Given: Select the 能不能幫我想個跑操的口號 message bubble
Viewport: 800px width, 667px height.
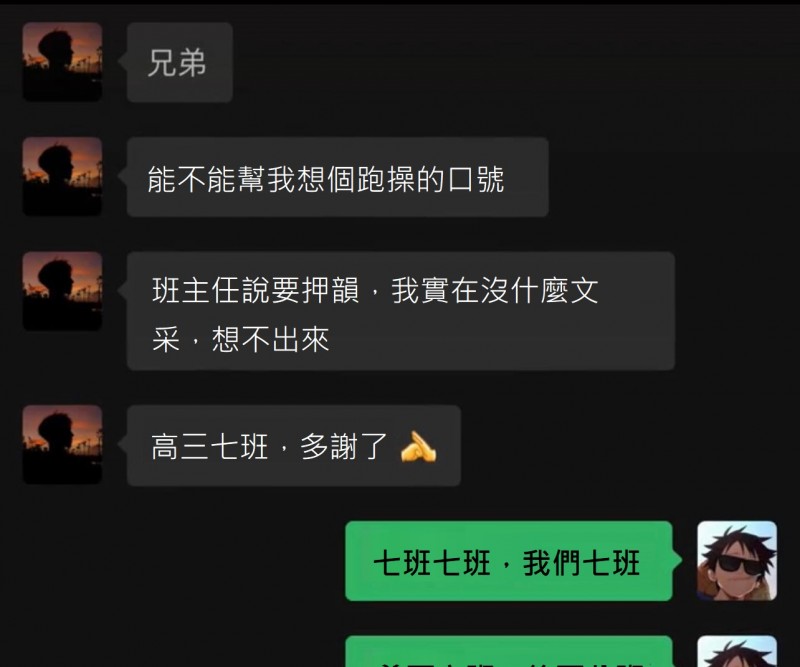Looking at the screenshot, I should [x=338, y=177].
